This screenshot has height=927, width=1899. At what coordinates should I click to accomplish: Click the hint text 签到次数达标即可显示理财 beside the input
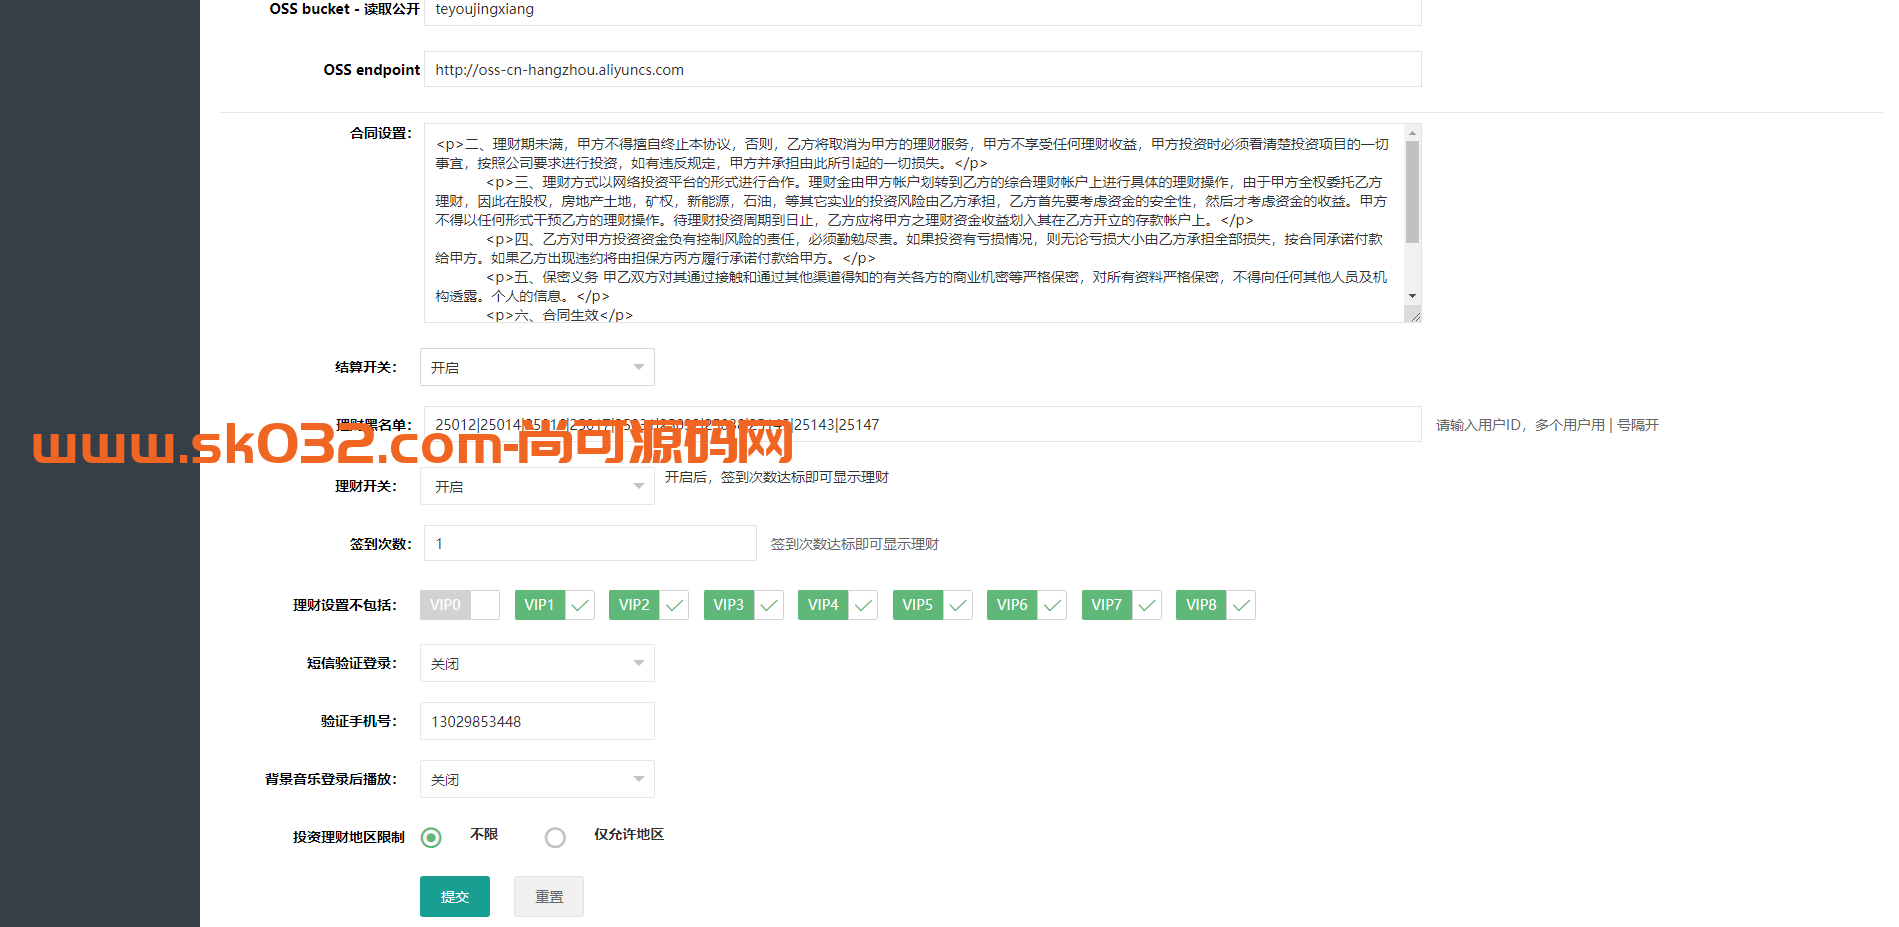coord(854,544)
